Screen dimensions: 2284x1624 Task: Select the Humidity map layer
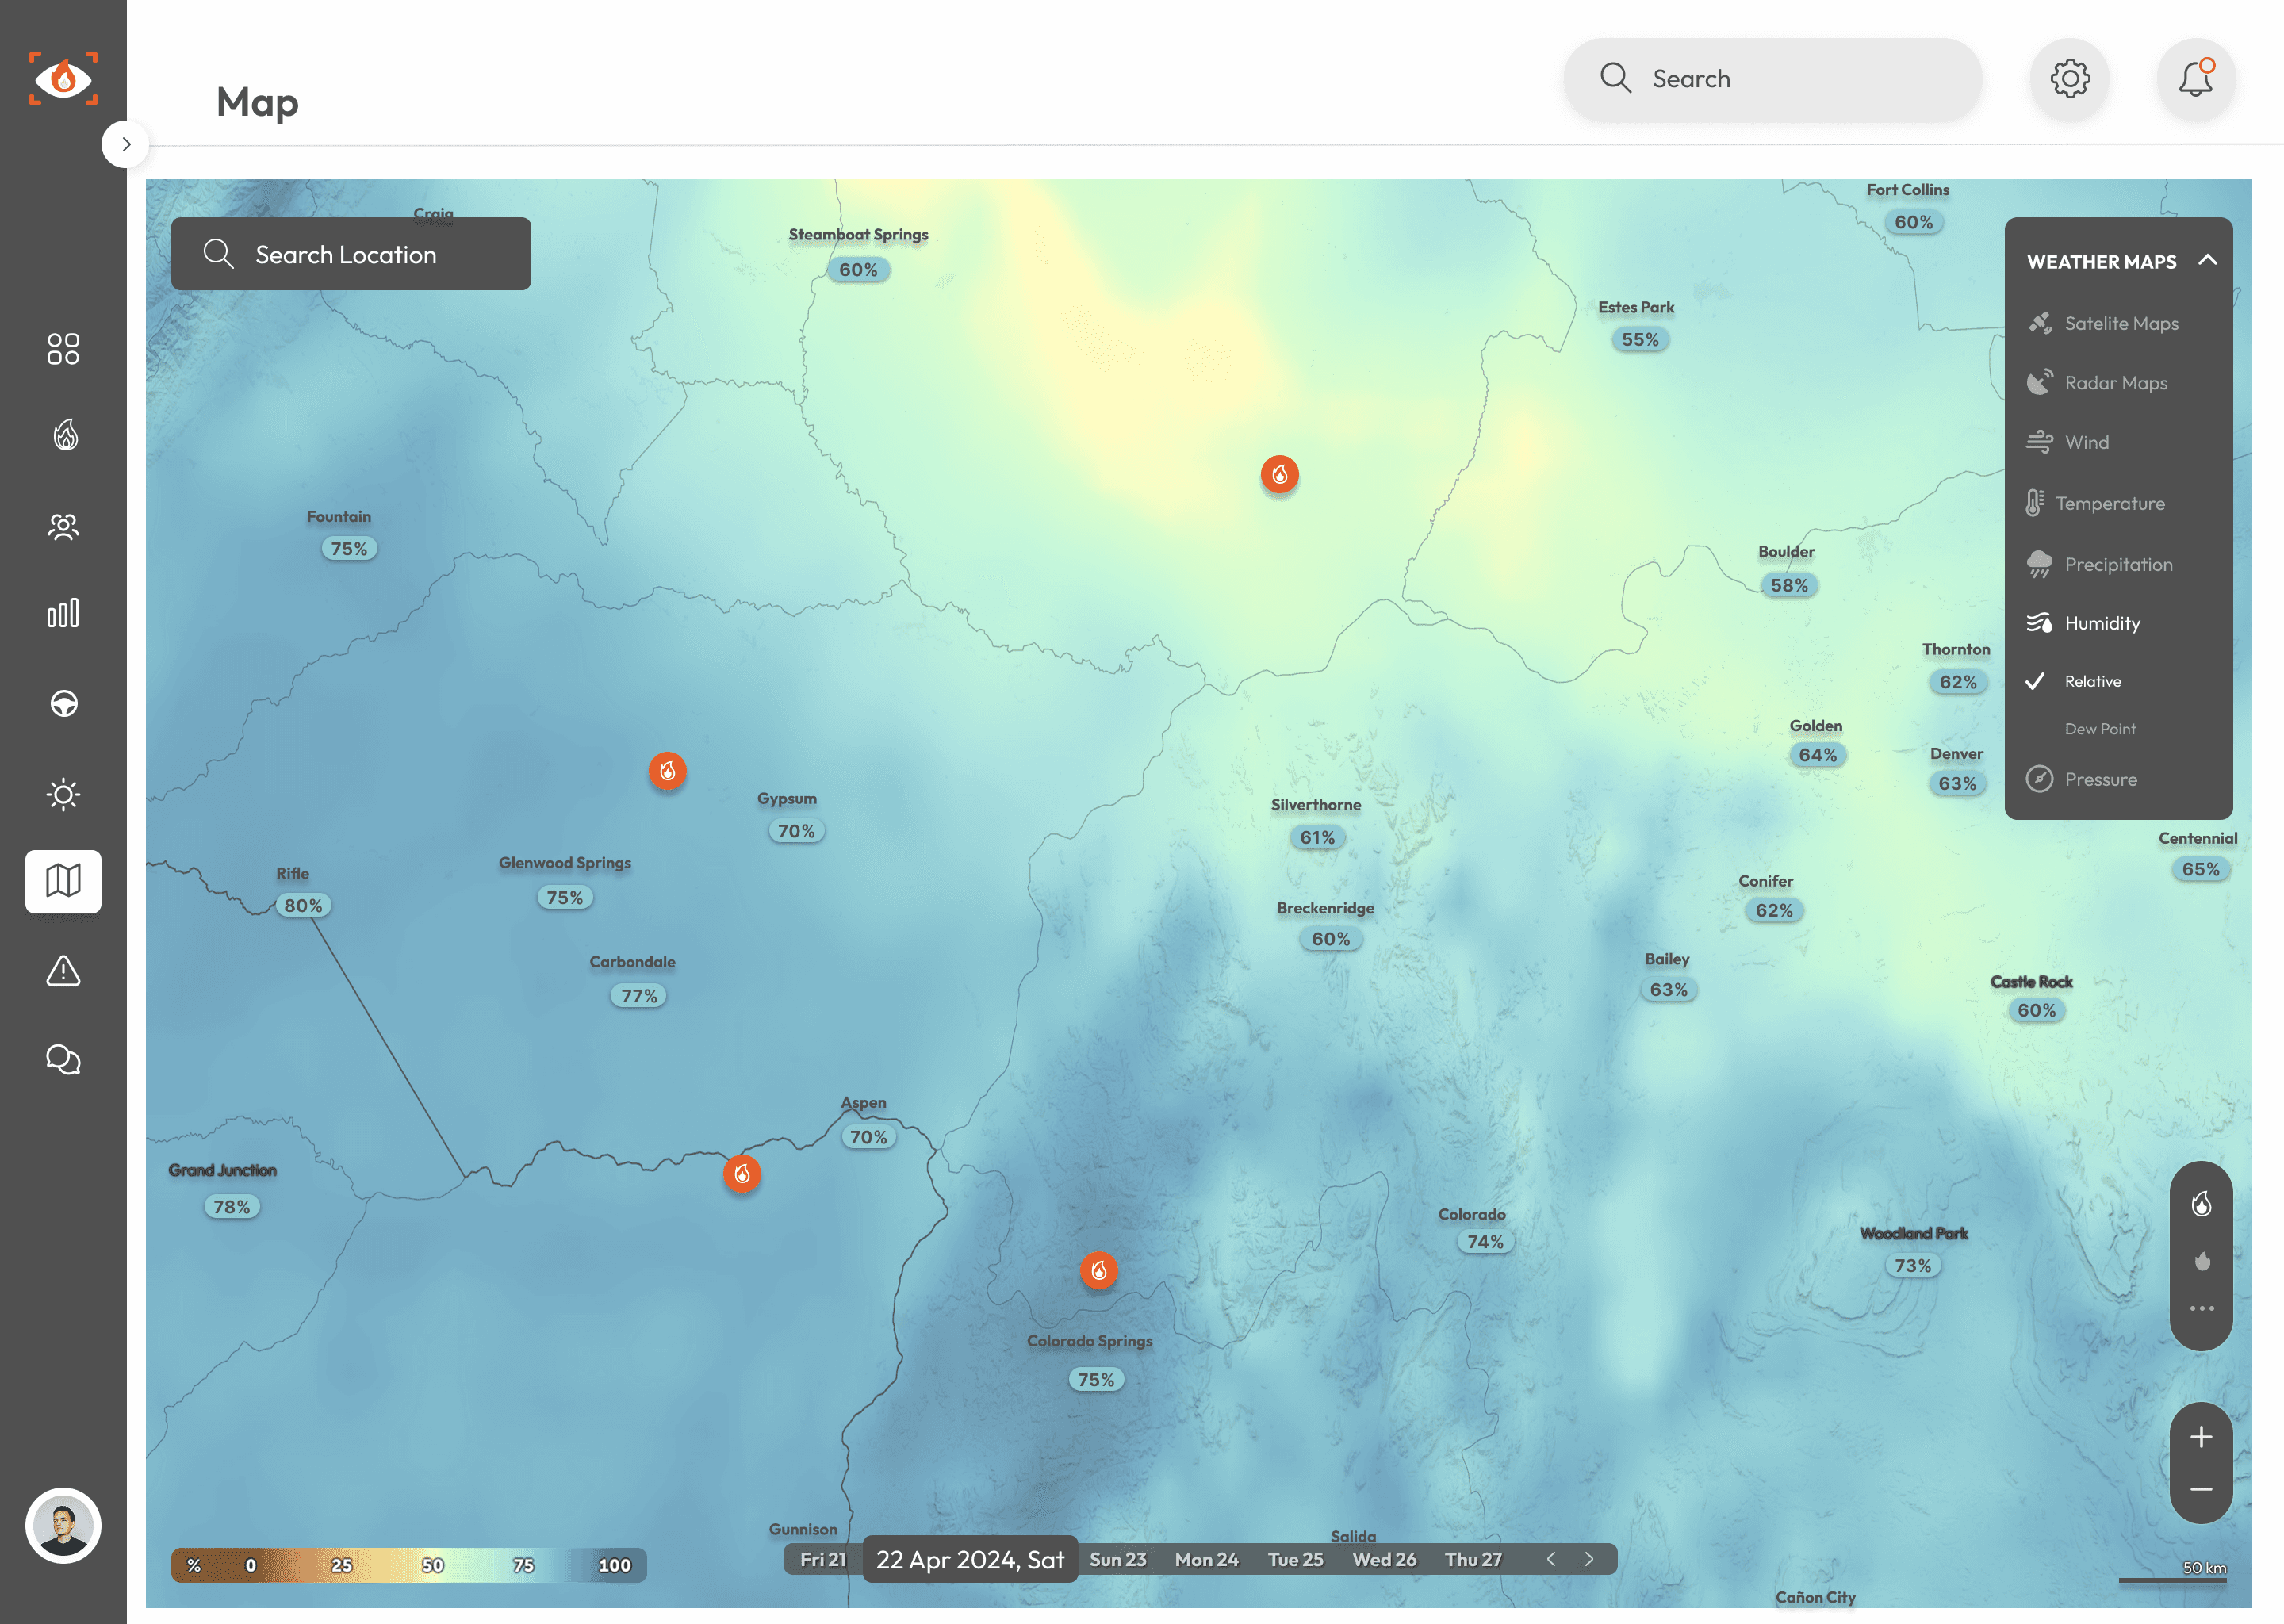tap(2084, 623)
